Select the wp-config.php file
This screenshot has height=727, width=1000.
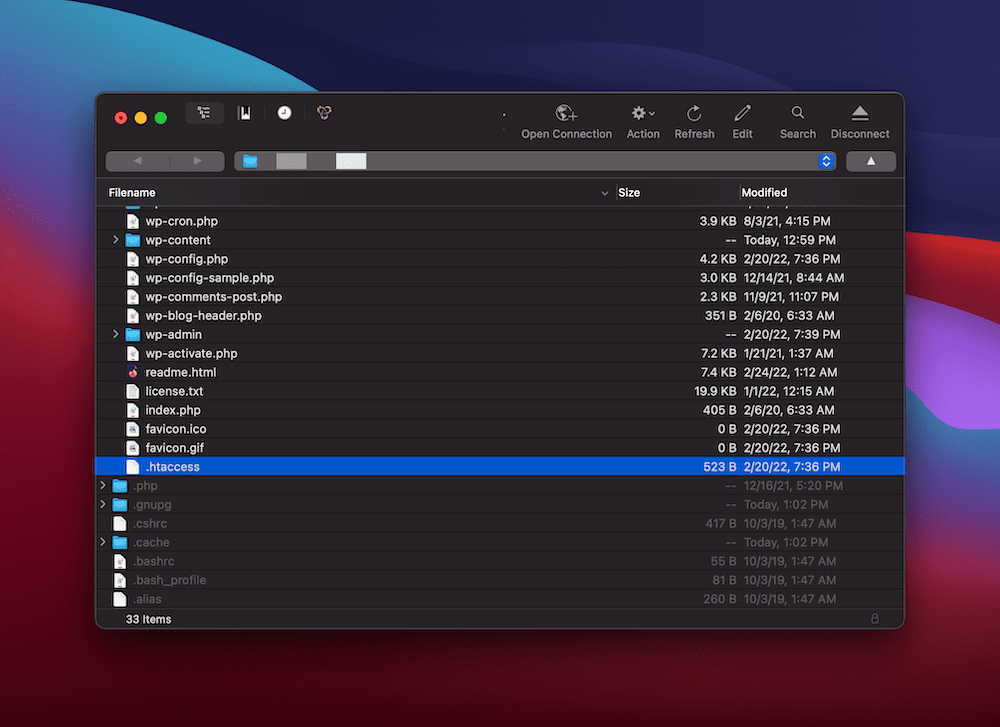(x=187, y=259)
